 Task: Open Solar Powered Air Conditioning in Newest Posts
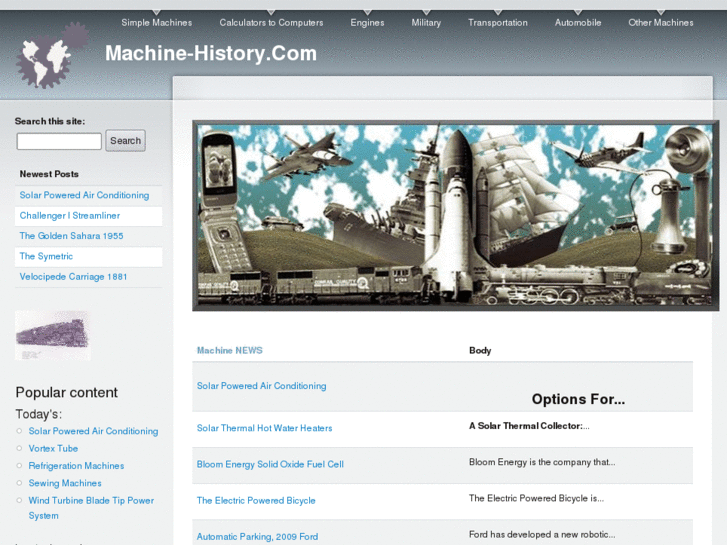pos(84,195)
